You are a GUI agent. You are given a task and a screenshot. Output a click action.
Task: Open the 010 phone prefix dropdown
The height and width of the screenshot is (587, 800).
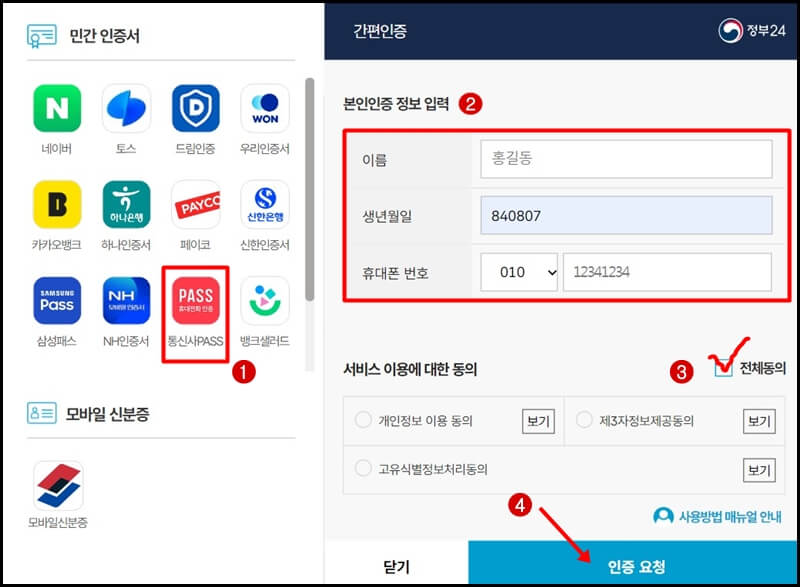coord(519,272)
